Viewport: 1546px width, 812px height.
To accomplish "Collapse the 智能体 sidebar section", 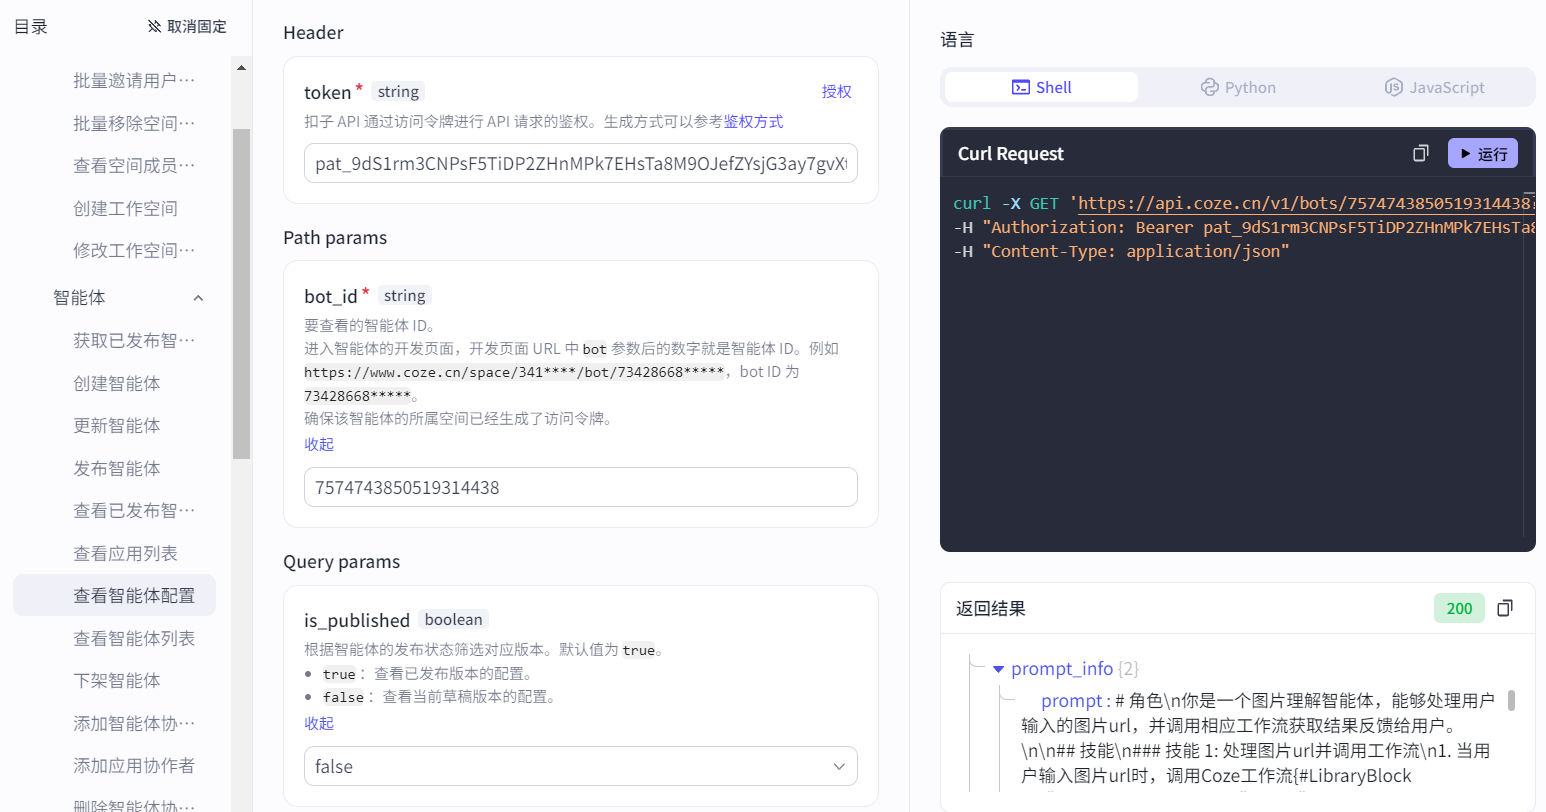I will tap(198, 298).
